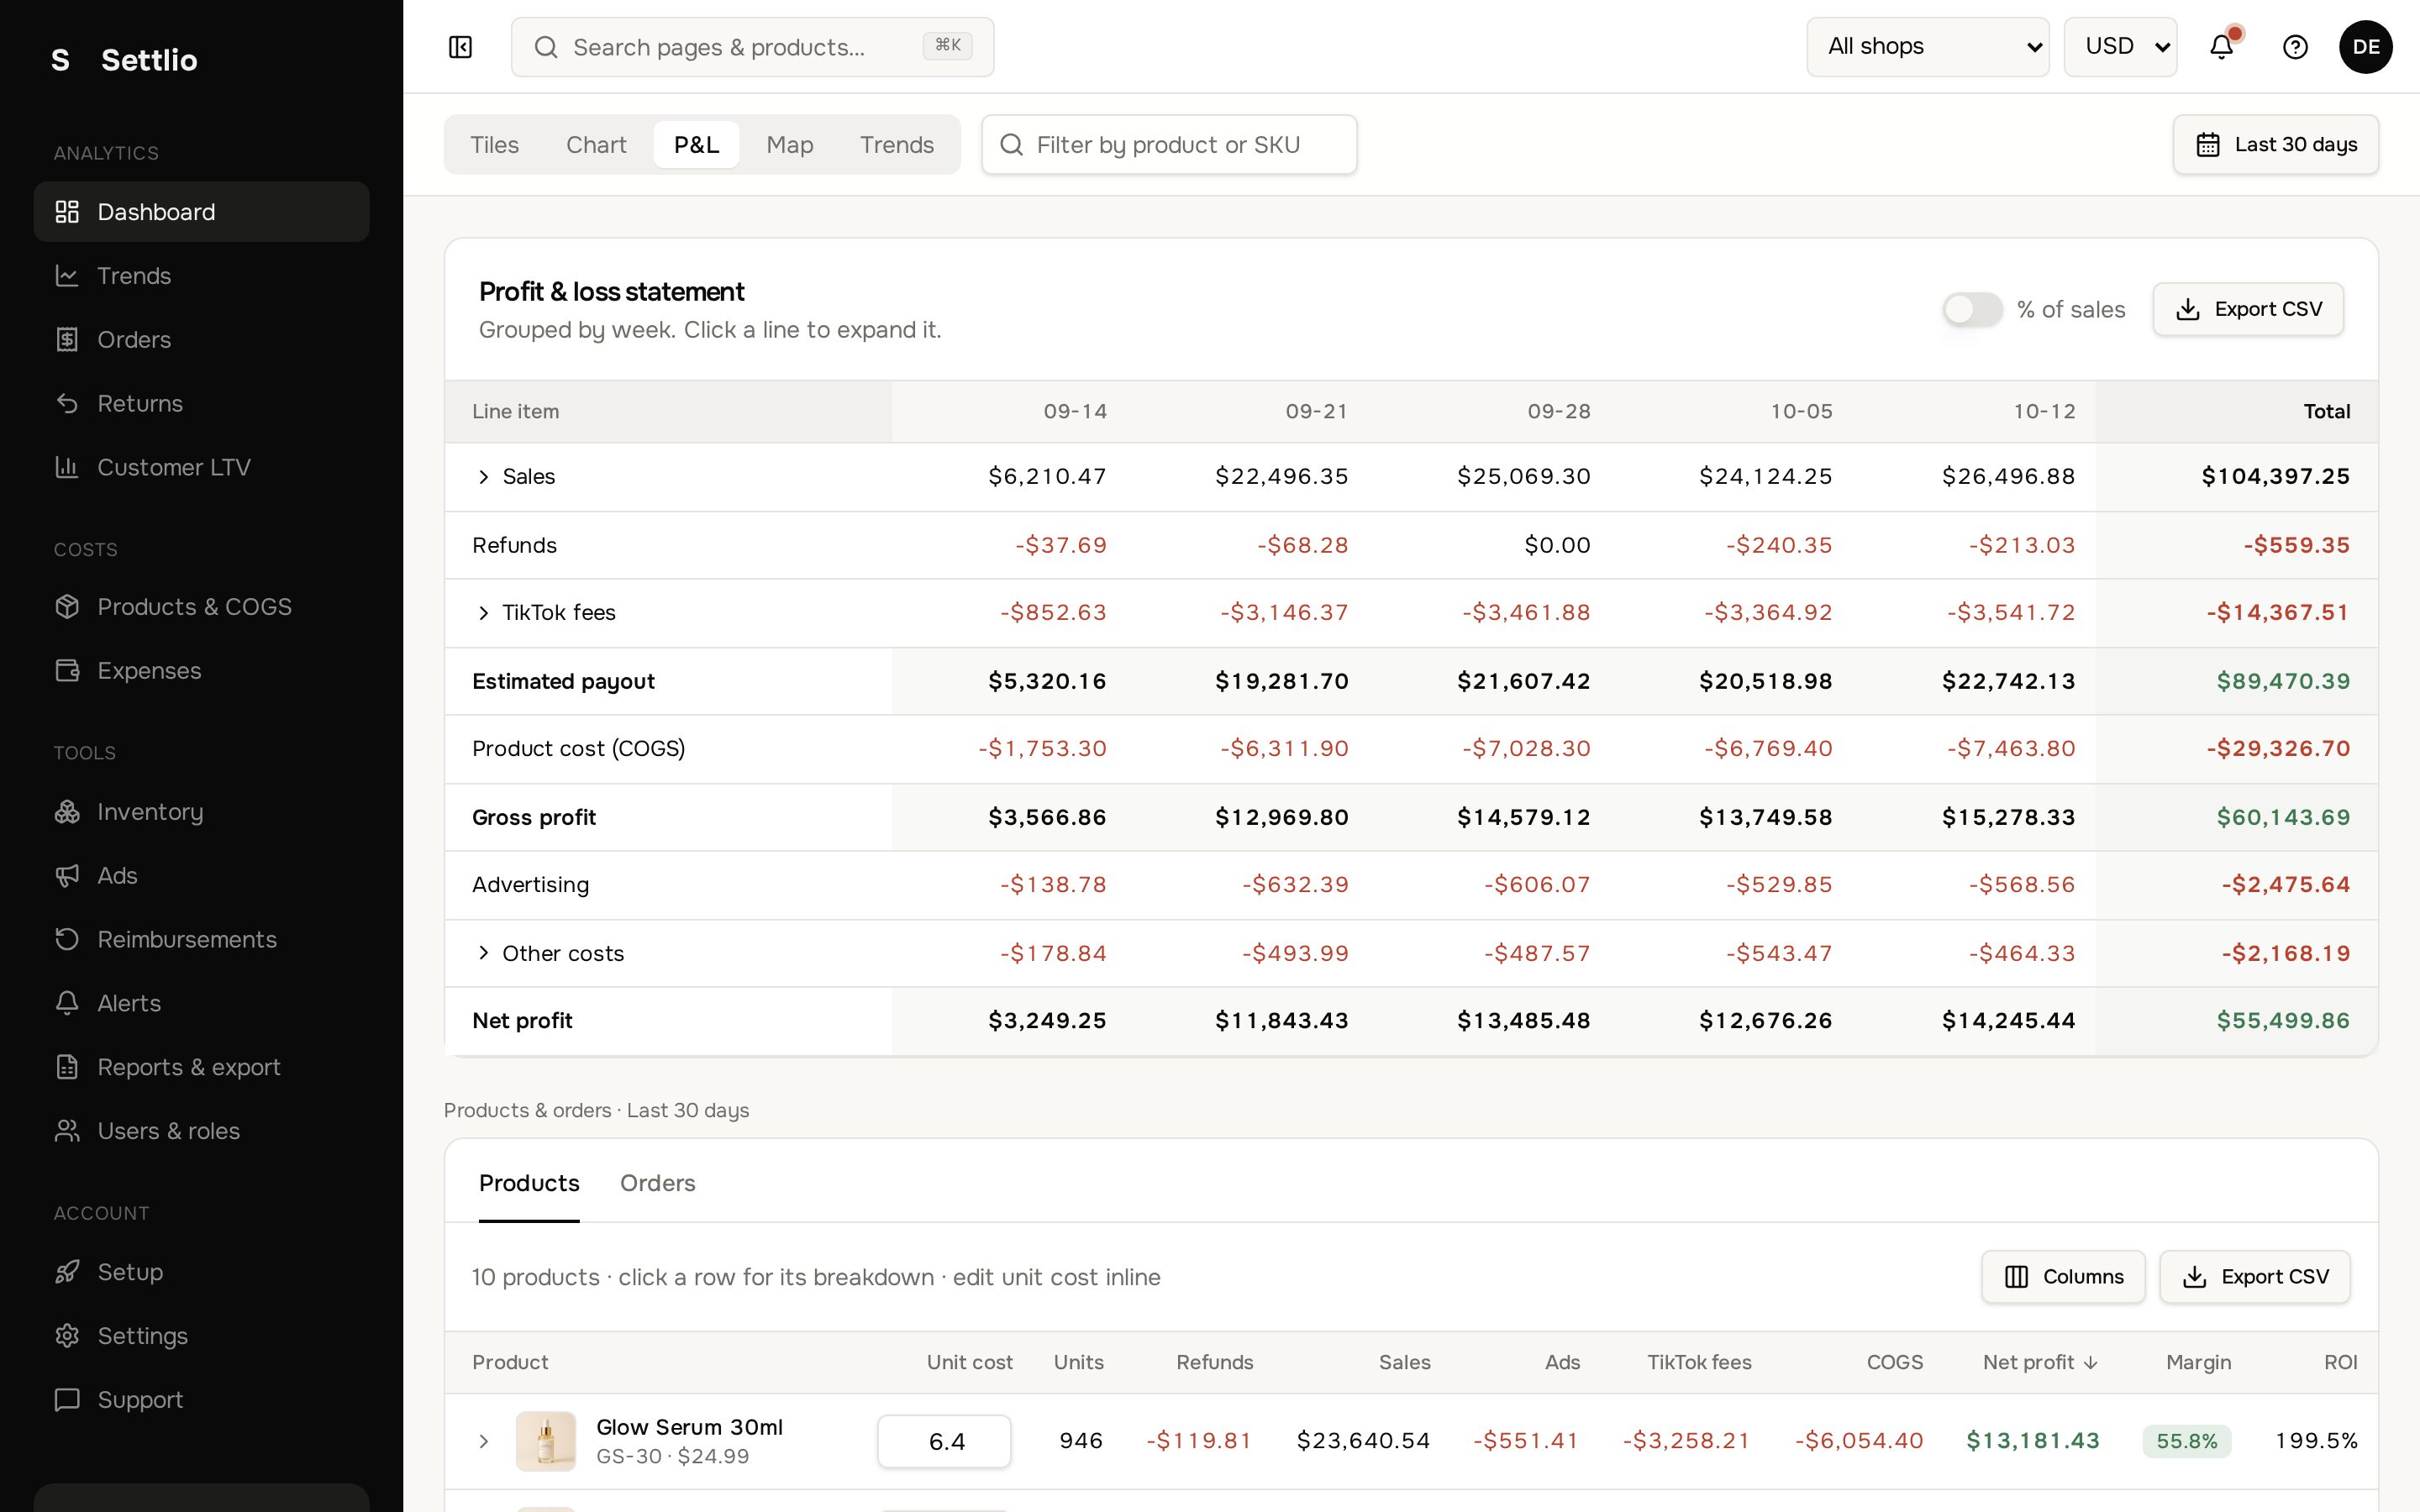
Task: Click the Net profit total $55,499.86
Action: pos(2283,1021)
